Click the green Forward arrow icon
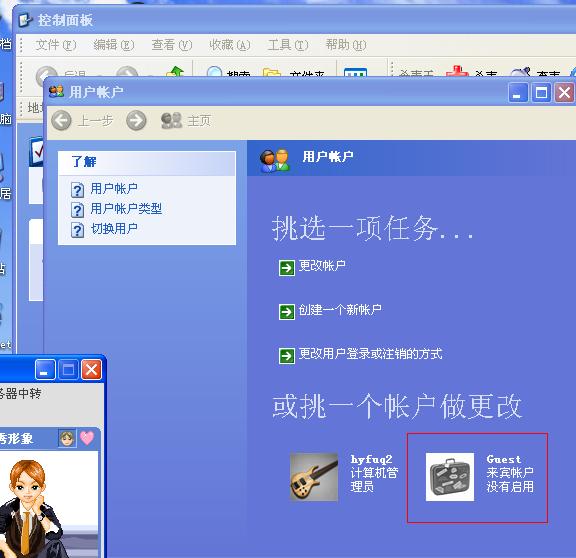Screen dimensions: 576x558 pyautogui.click(x=136, y=120)
